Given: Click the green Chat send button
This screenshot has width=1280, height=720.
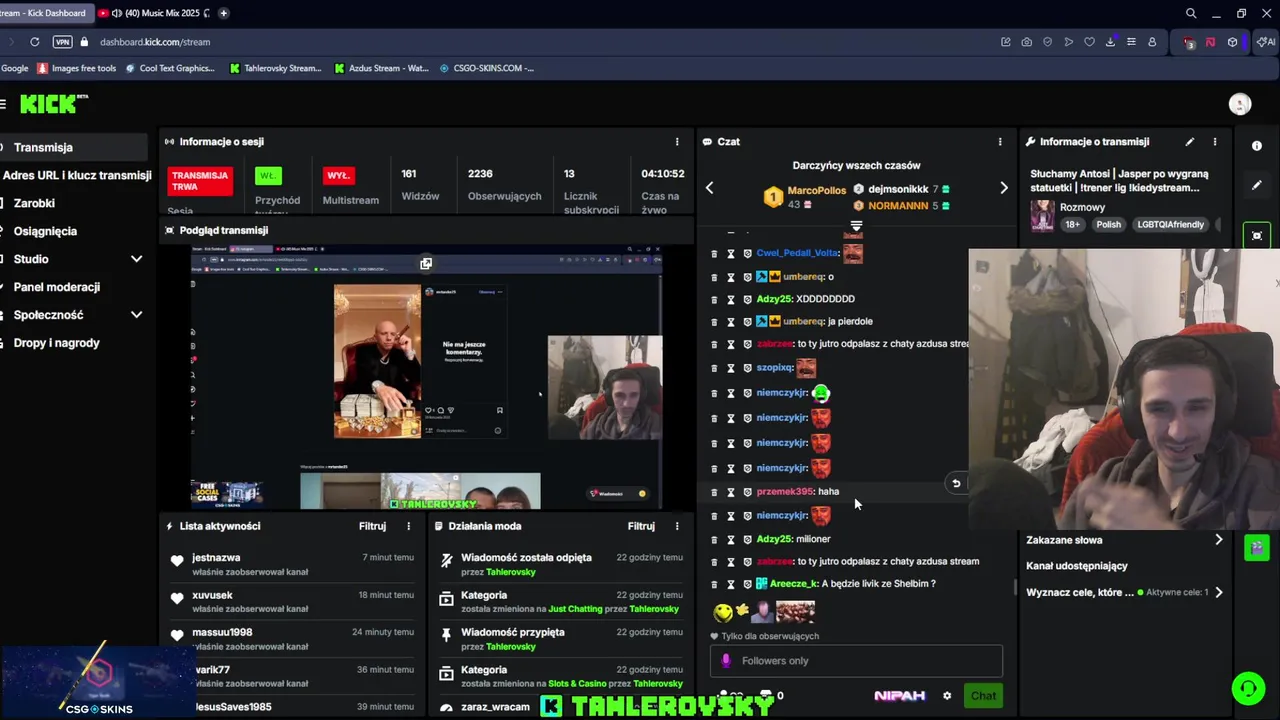Looking at the screenshot, I should pos(983,696).
